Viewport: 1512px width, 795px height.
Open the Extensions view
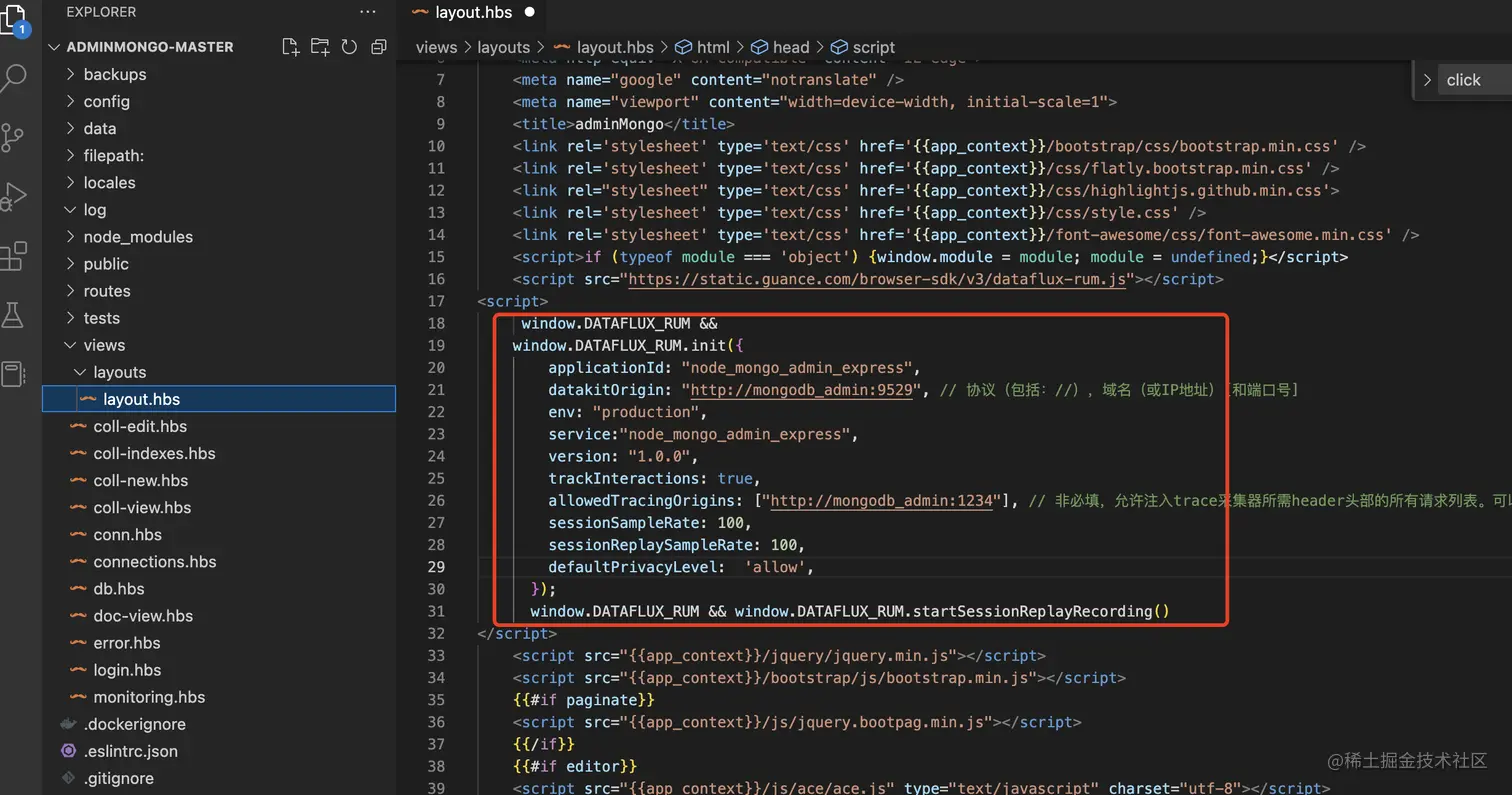pos(13,256)
